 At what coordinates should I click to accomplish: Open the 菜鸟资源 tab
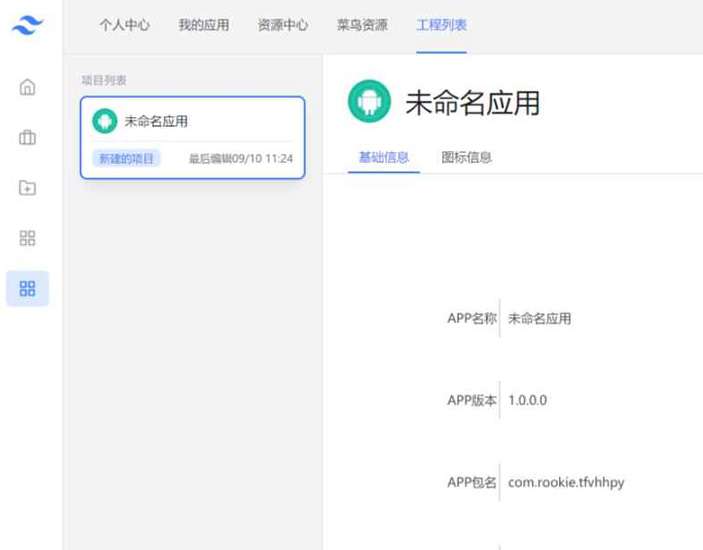tap(362, 25)
